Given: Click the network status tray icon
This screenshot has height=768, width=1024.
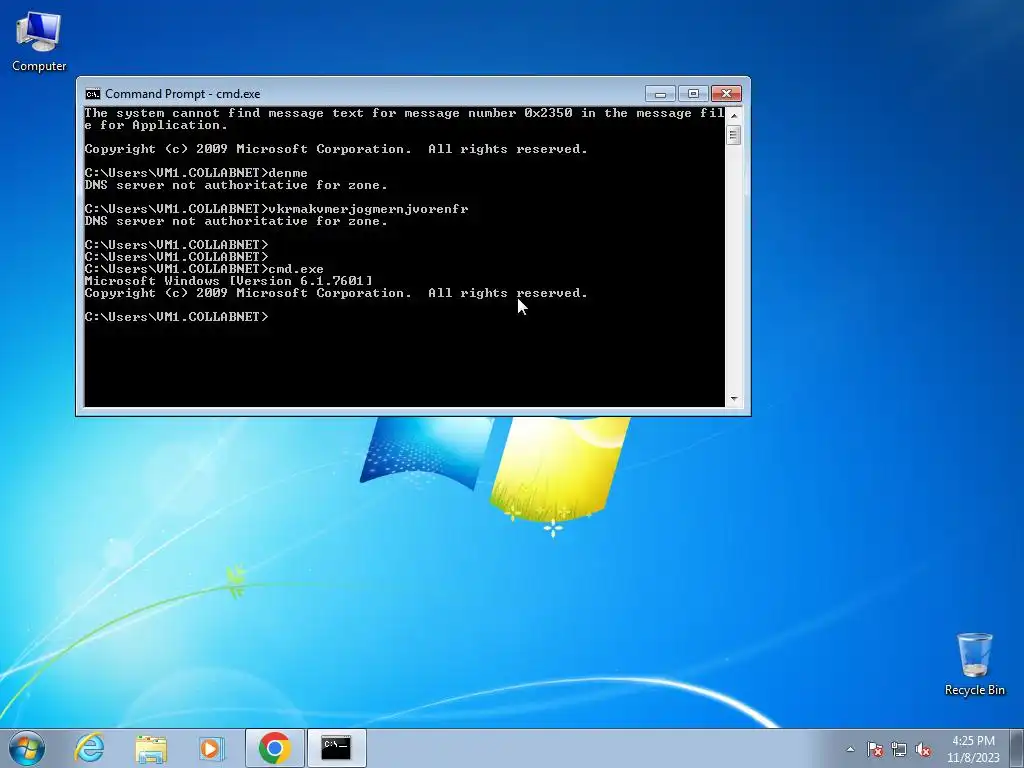Looking at the screenshot, I should point(899,749).
